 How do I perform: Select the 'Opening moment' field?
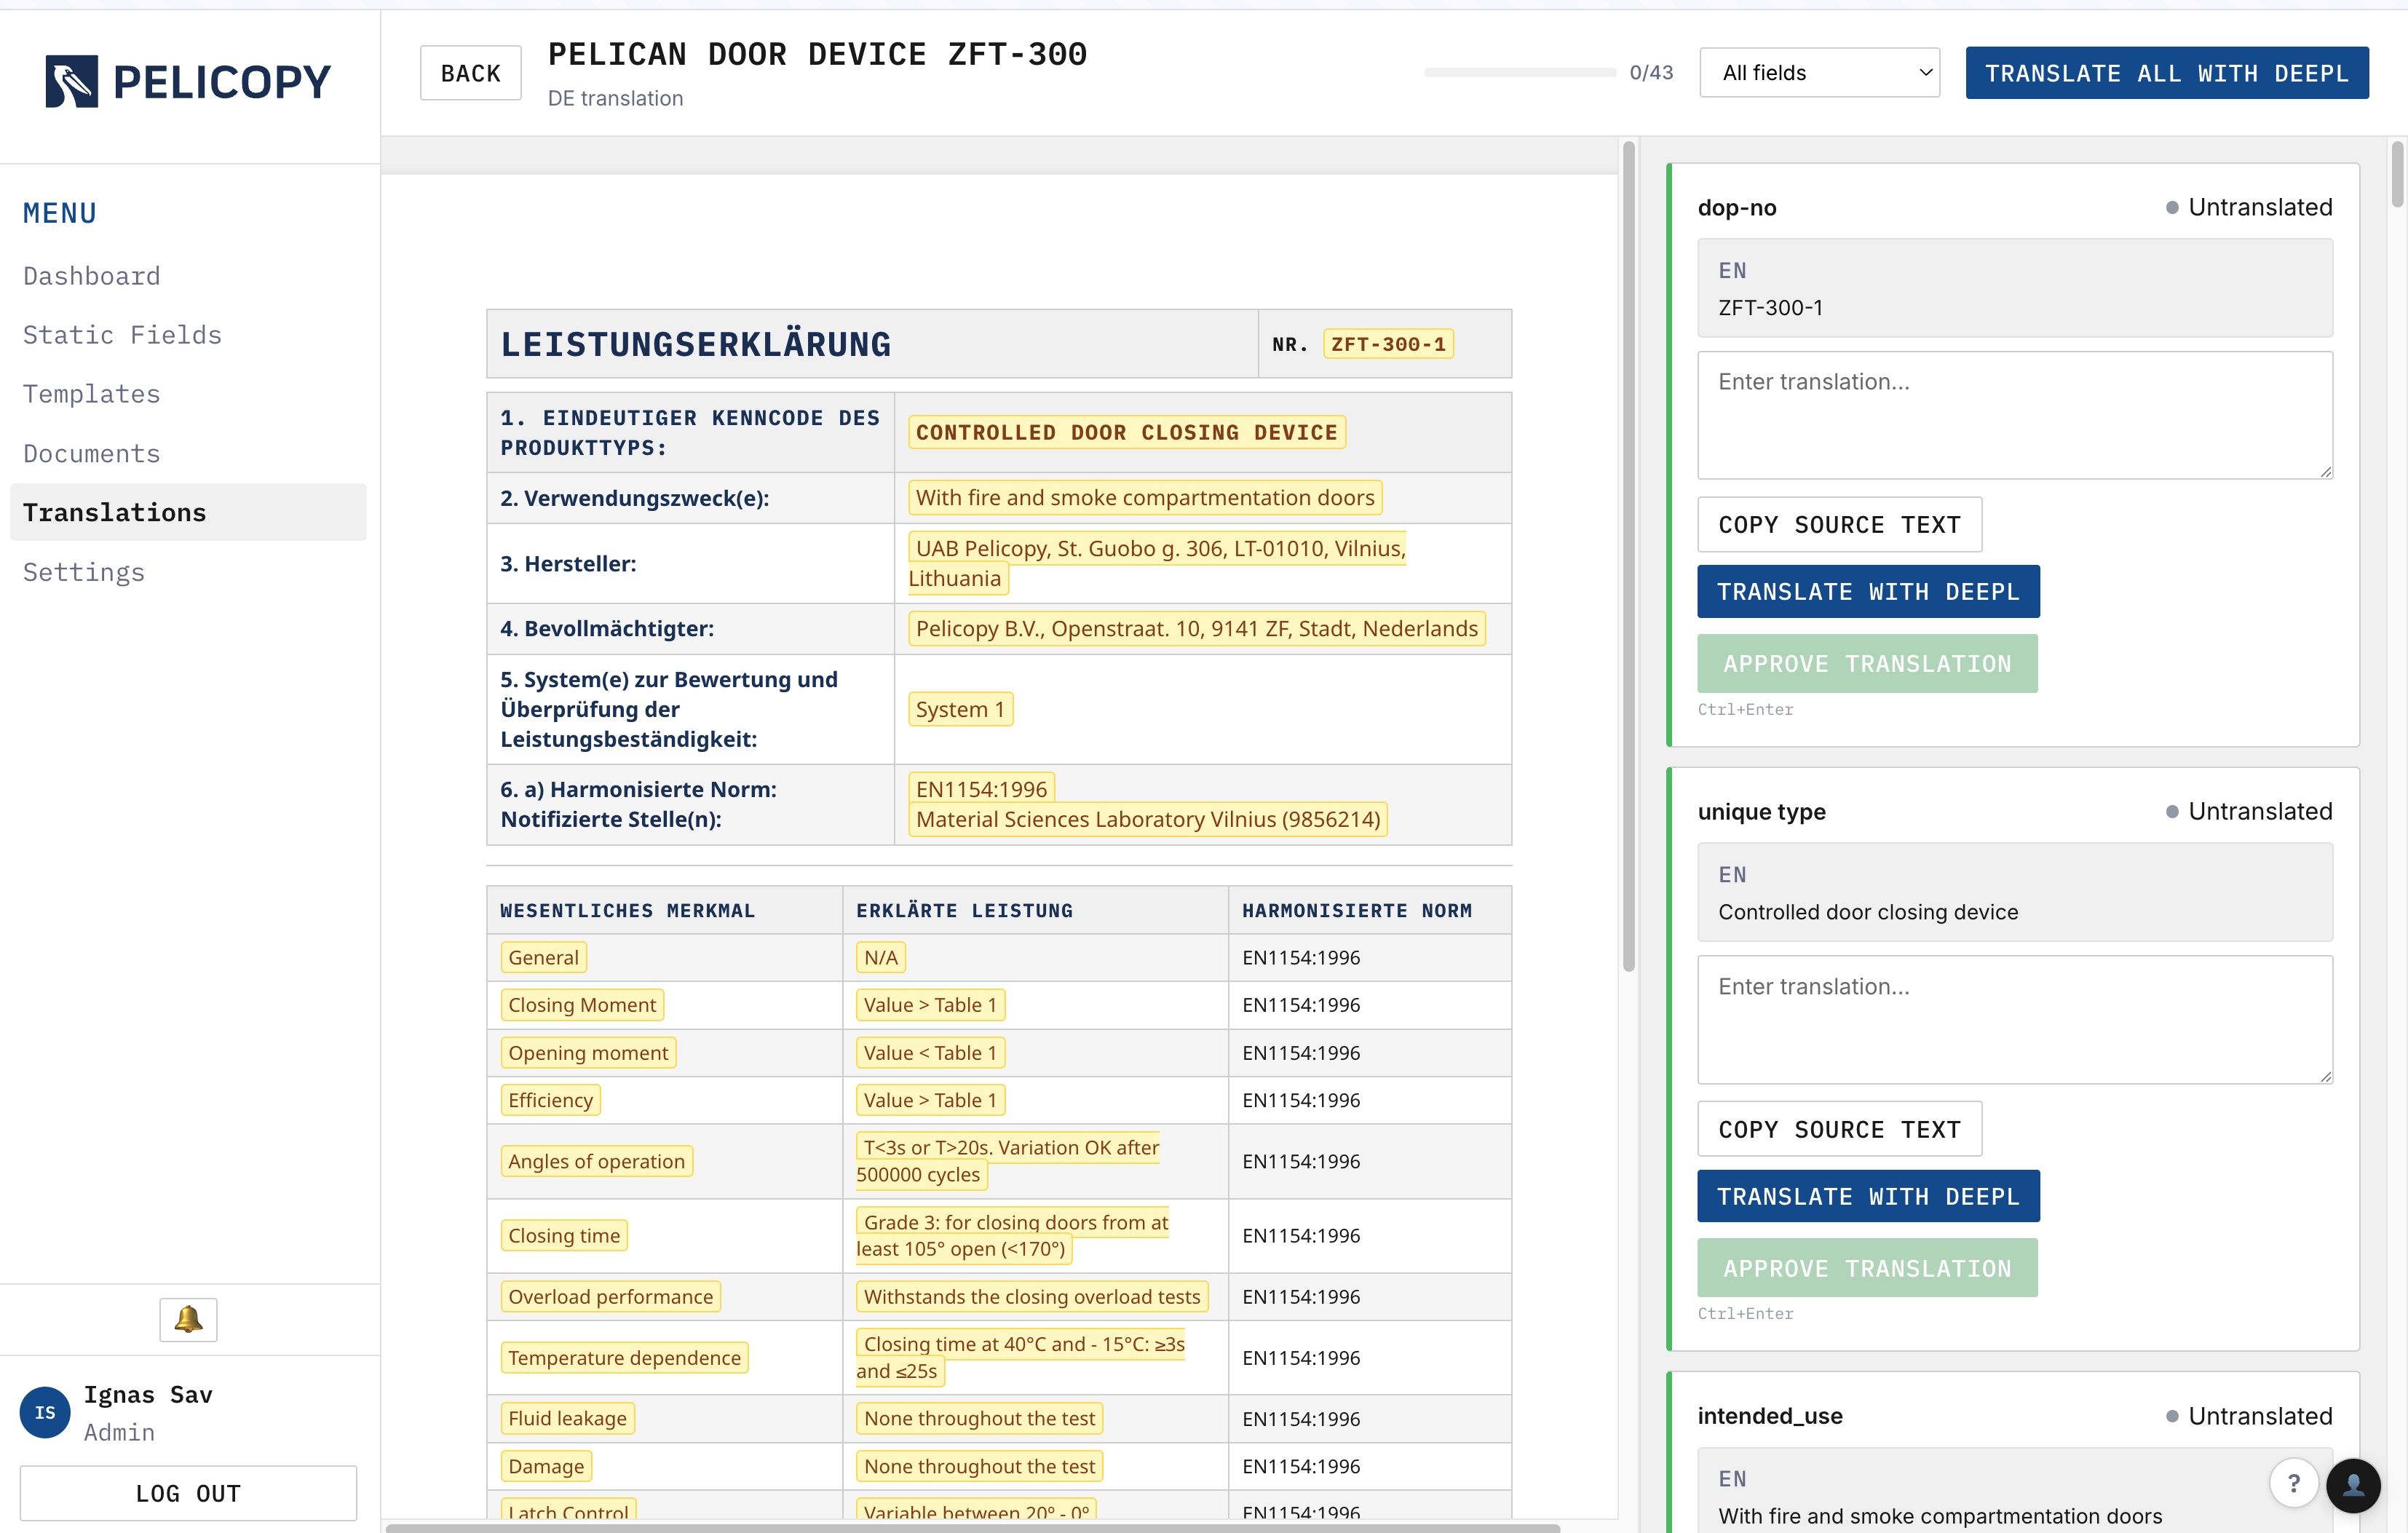(x=588, y=1052)
